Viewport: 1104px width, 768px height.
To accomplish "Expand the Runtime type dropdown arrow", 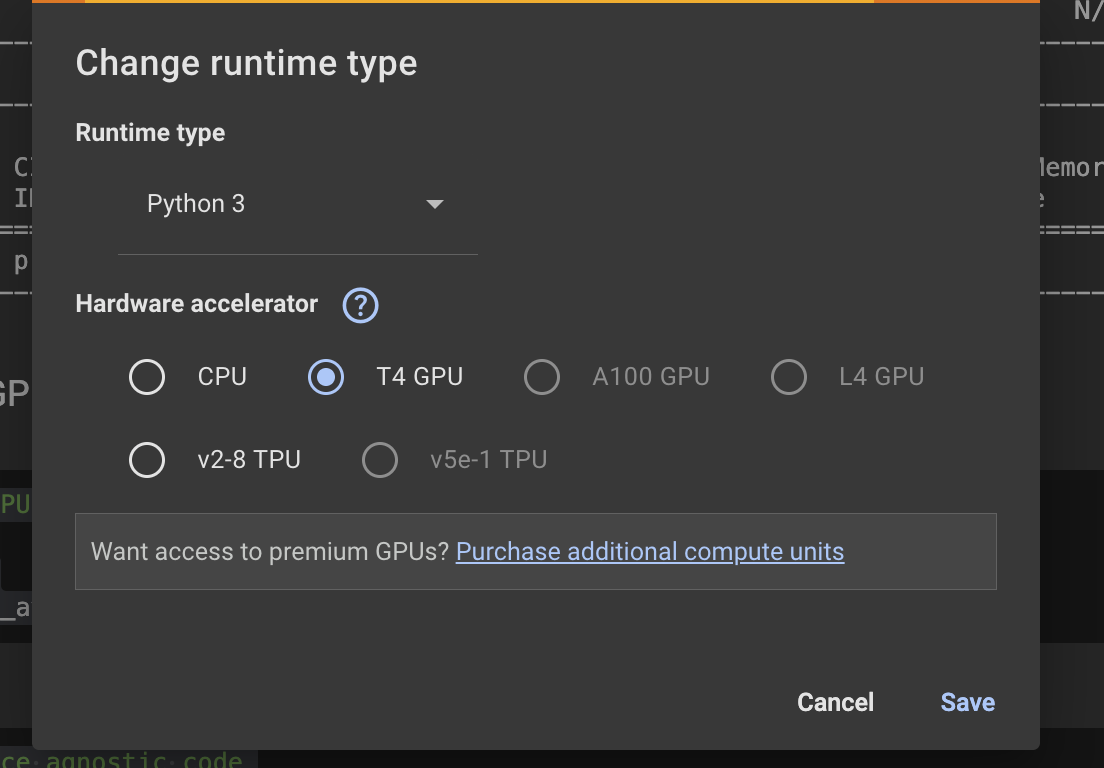I will point(434,204).
